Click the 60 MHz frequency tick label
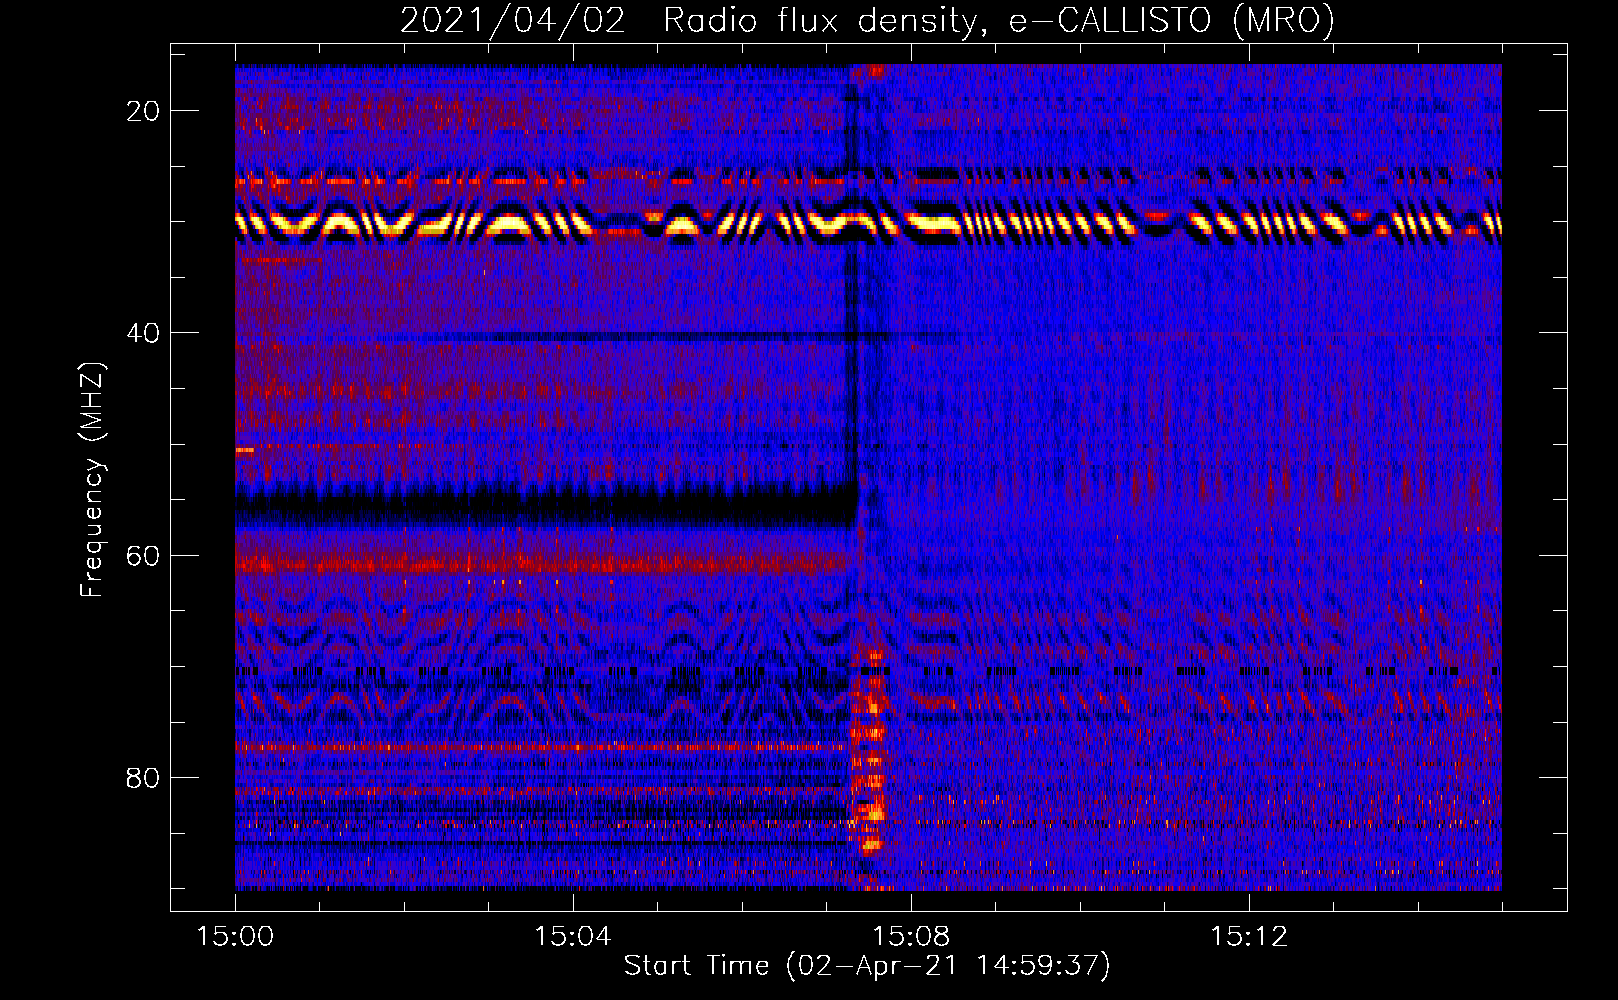The image size is (1618, 1000). [143, 555]
